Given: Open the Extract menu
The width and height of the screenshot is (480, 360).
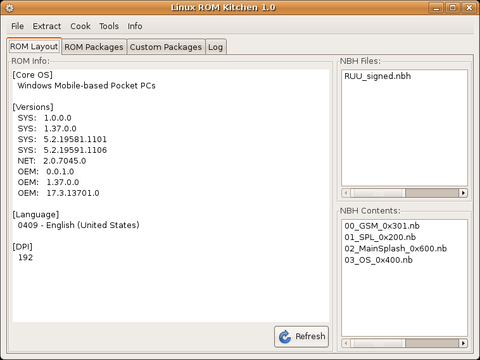Looking at the screenshot, I should coord(47,26).
